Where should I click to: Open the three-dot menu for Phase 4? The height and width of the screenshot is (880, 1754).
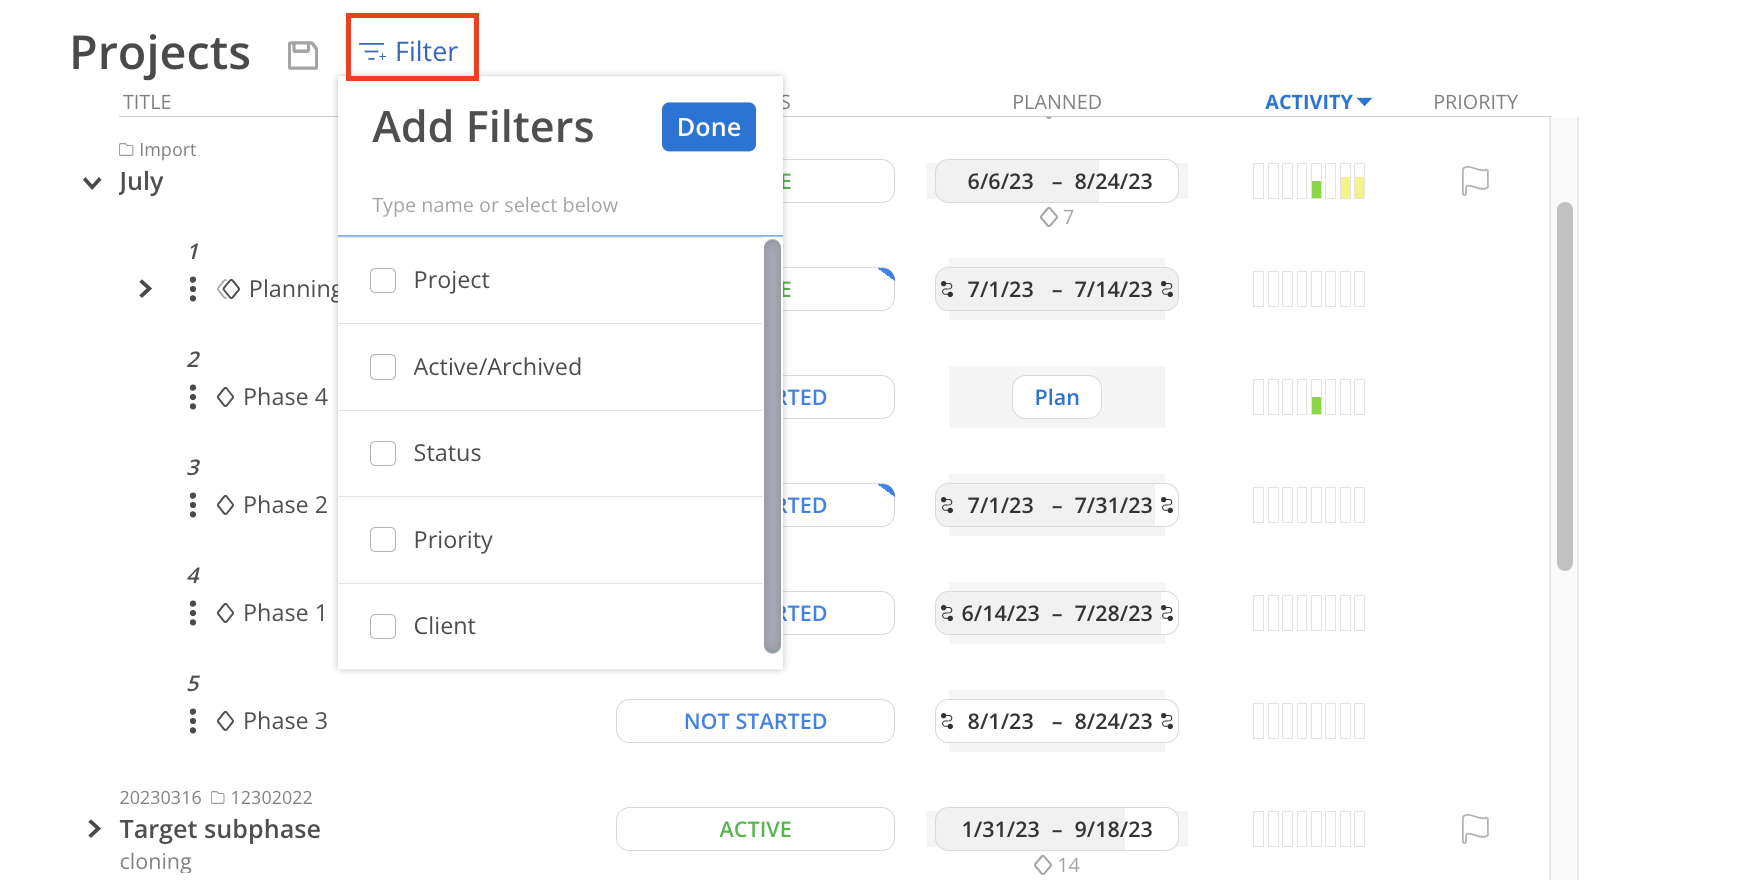coord(193,397)
